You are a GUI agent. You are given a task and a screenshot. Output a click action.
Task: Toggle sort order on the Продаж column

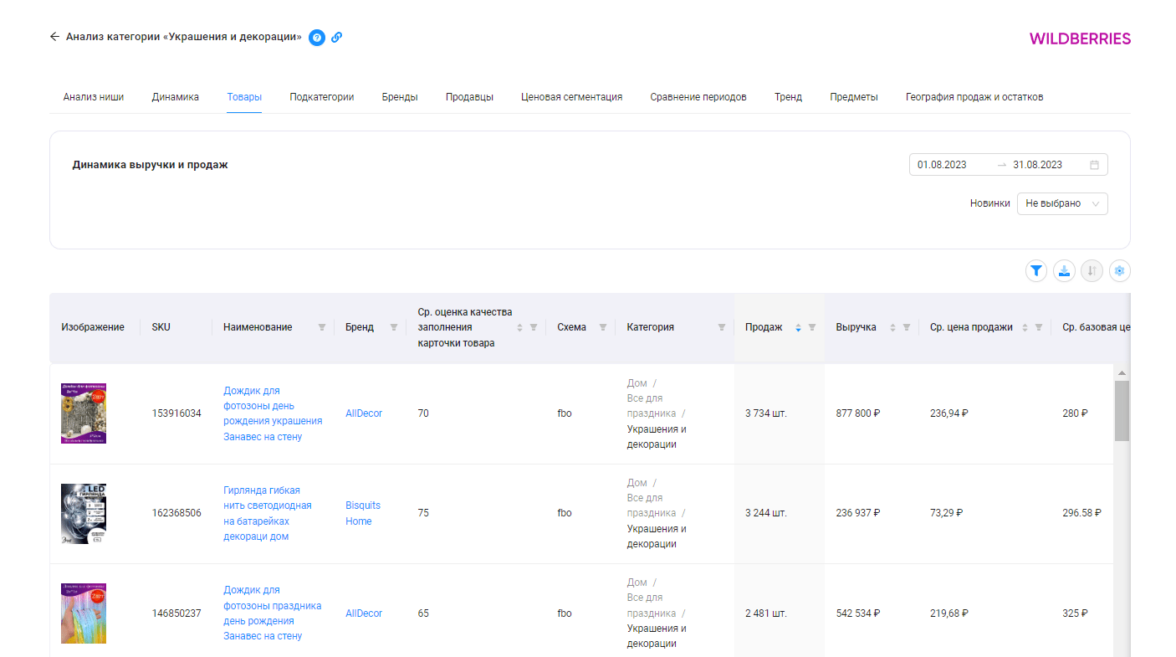(798, 327)
